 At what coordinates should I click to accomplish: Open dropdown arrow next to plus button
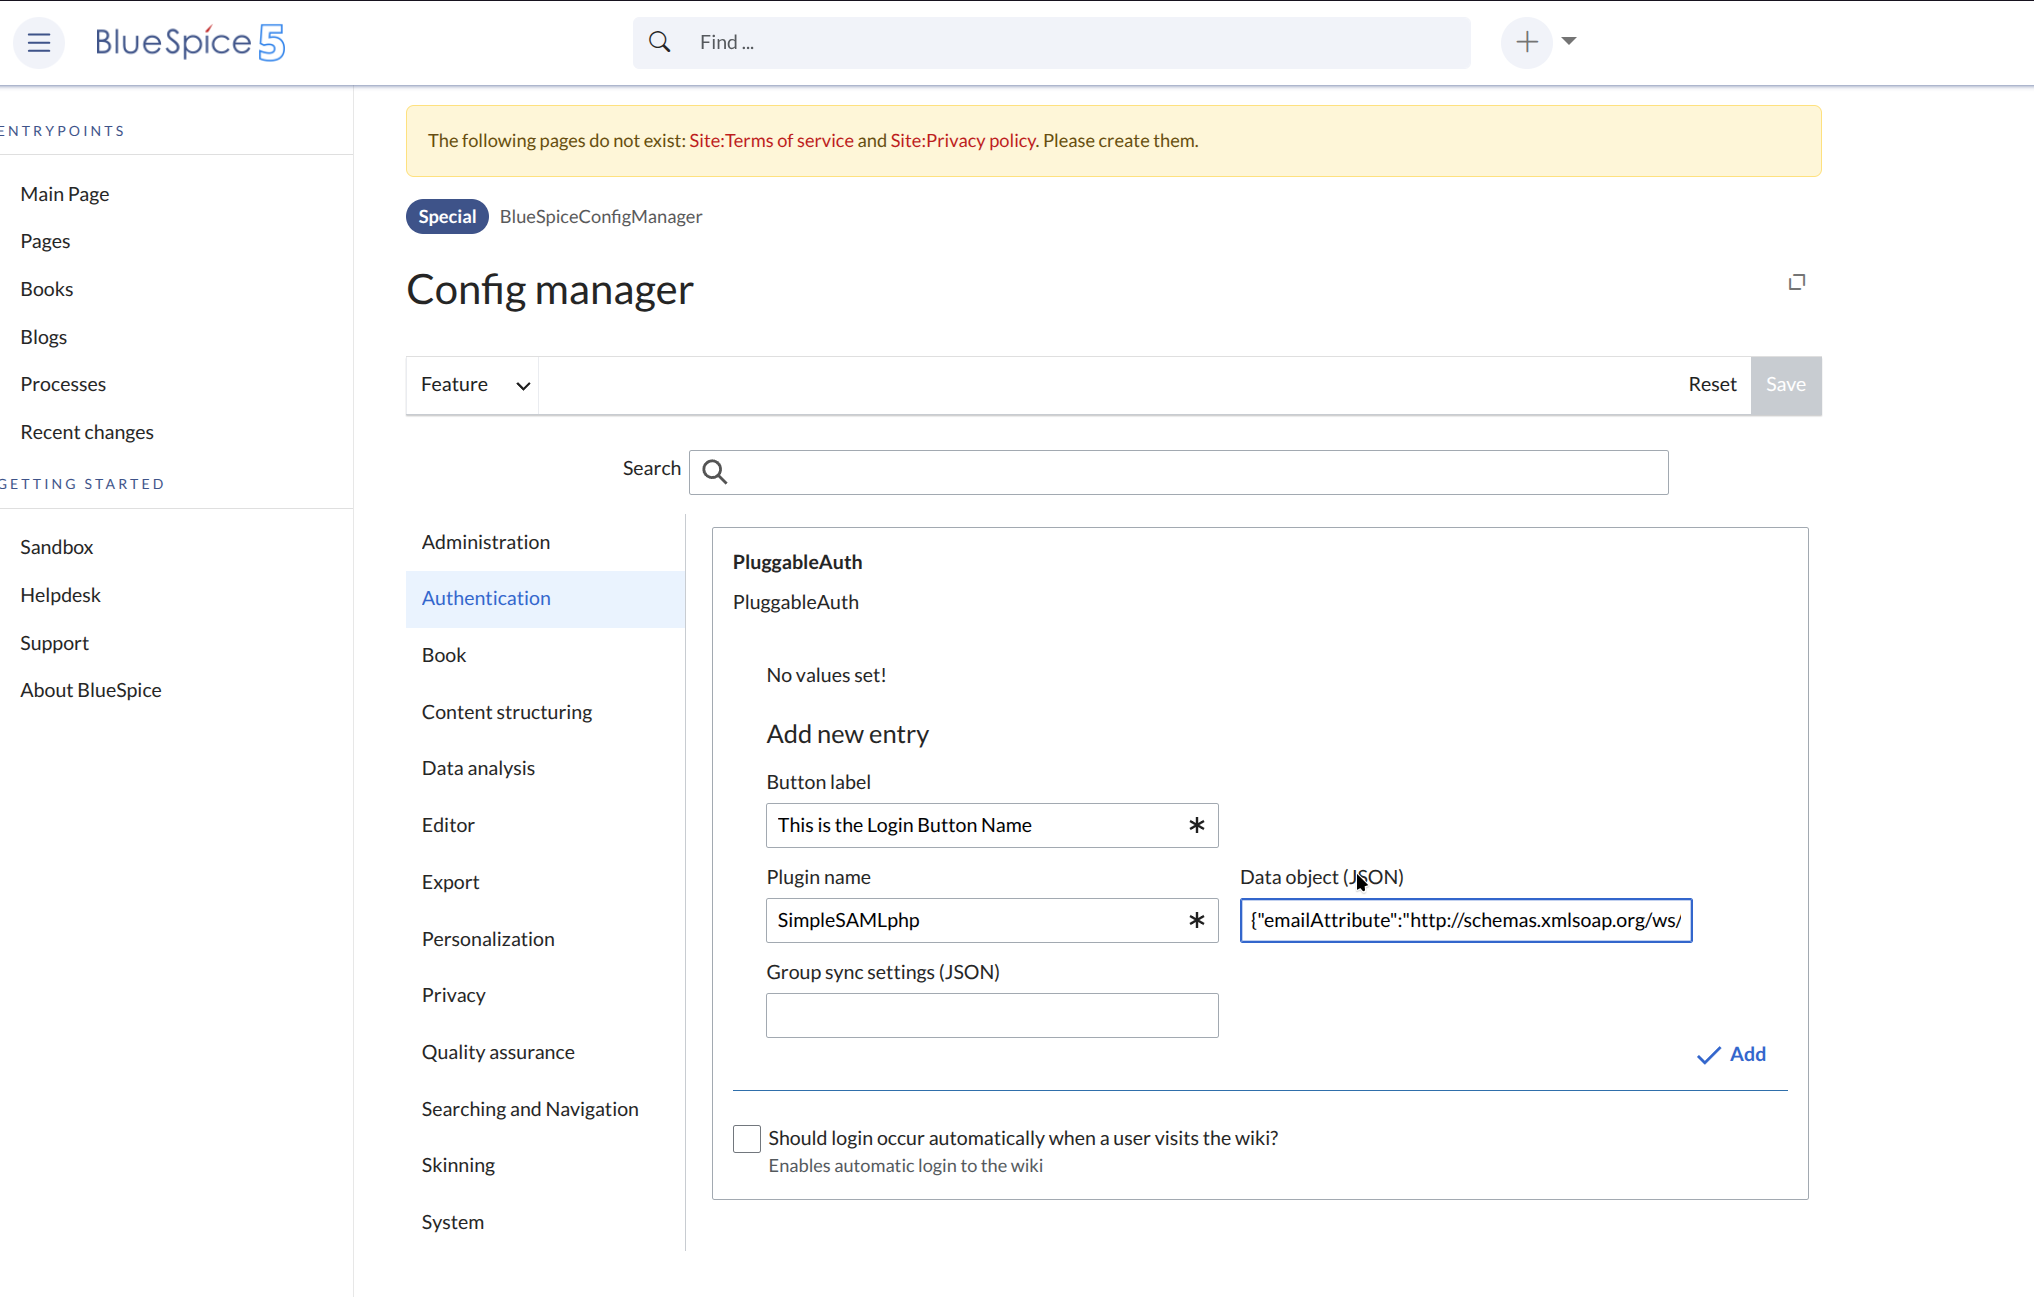coord(1569,41)
